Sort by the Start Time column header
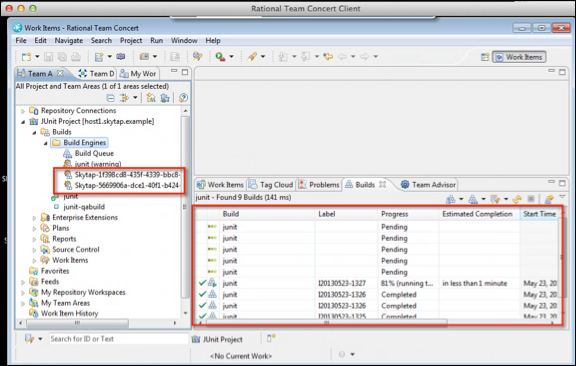The image size is (576, 366). point(539,214)
